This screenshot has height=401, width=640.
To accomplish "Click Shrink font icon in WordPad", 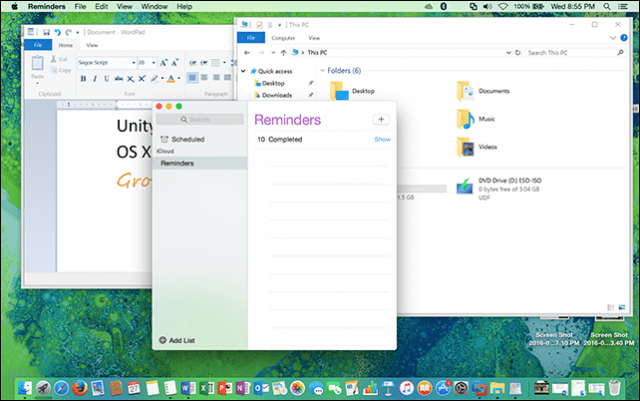I will [174, 62].
